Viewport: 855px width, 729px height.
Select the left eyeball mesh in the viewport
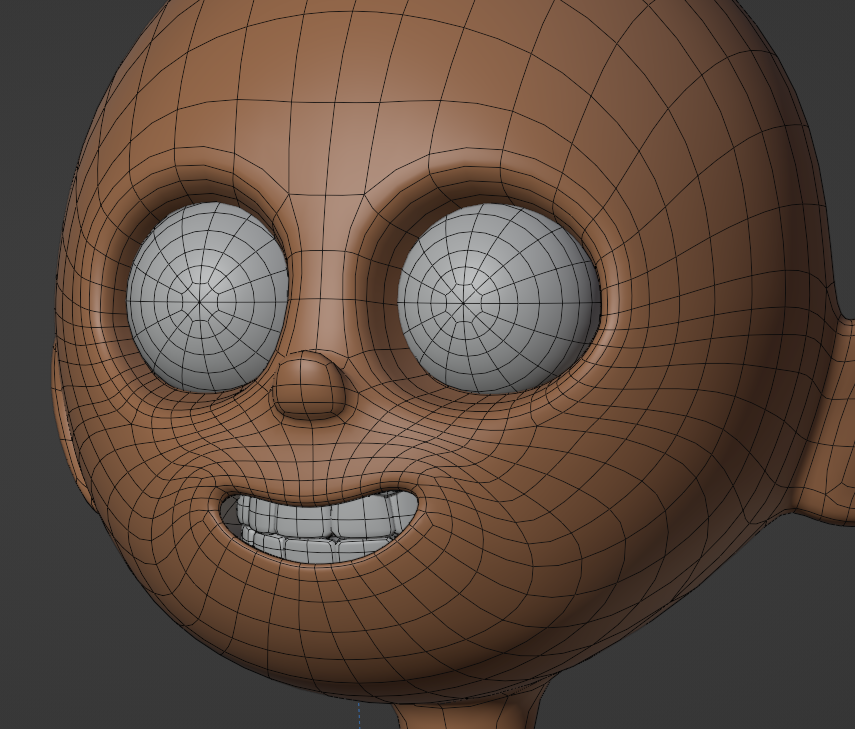coord(208,298)
